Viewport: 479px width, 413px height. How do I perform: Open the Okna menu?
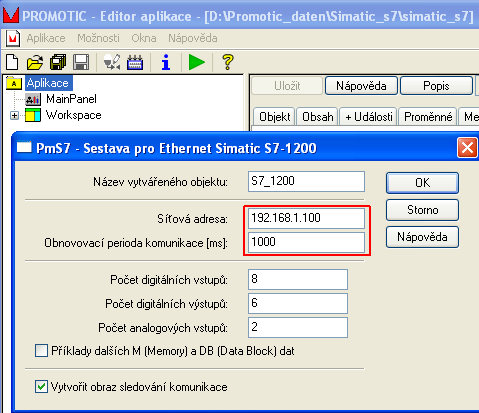tap(144, 38)
